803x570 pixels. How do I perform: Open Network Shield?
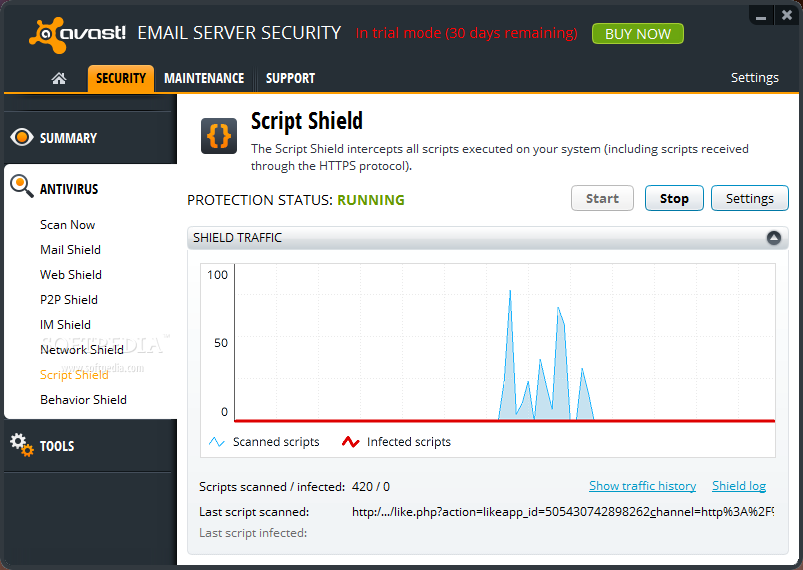(82, 350)
